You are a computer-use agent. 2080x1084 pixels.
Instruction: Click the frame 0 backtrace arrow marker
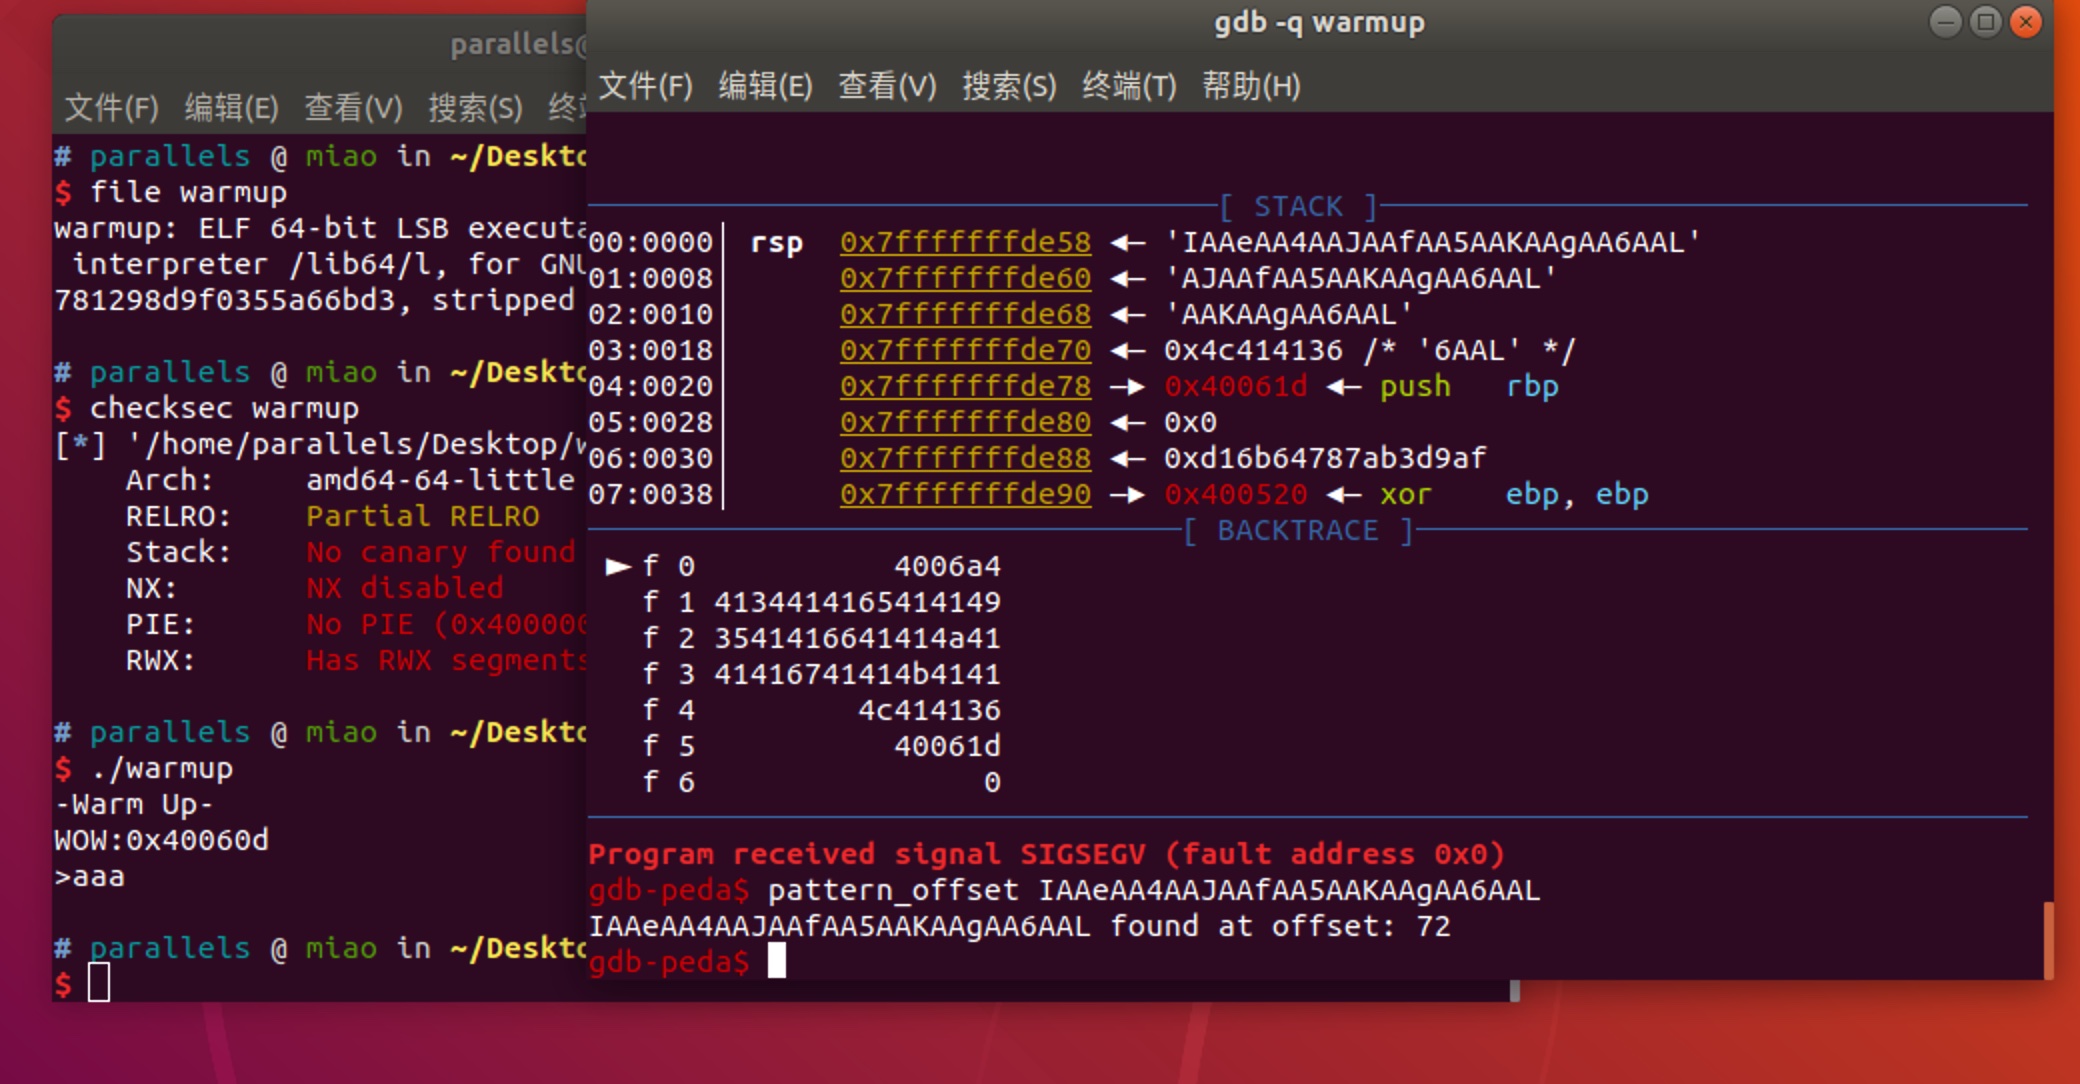point(618,567)
